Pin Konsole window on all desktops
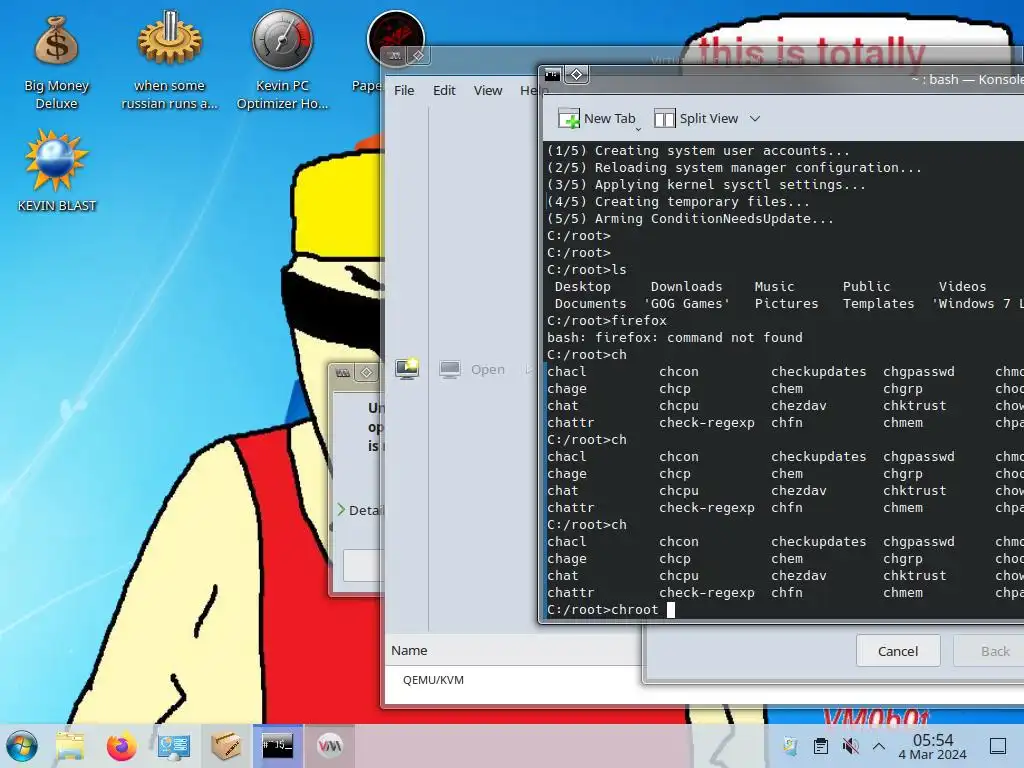The height and width of the screenshot is (768, 1024). (577, 74)
